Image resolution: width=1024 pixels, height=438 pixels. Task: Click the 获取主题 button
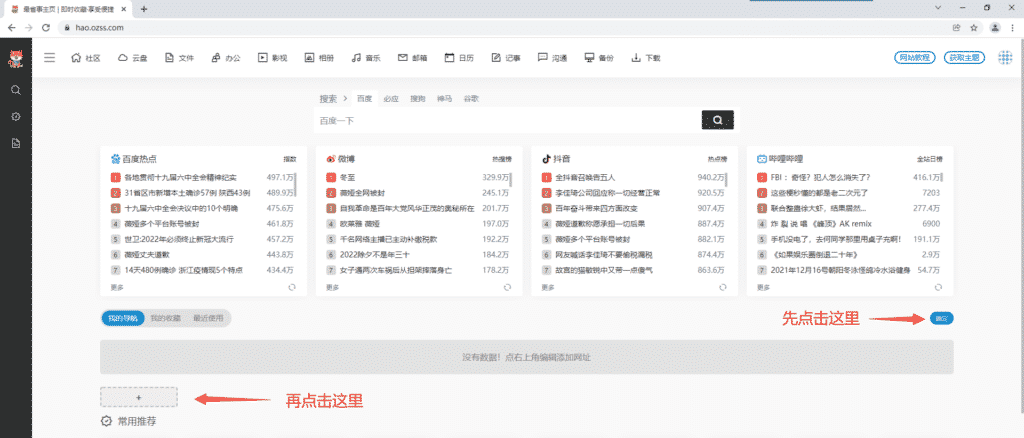964,57
